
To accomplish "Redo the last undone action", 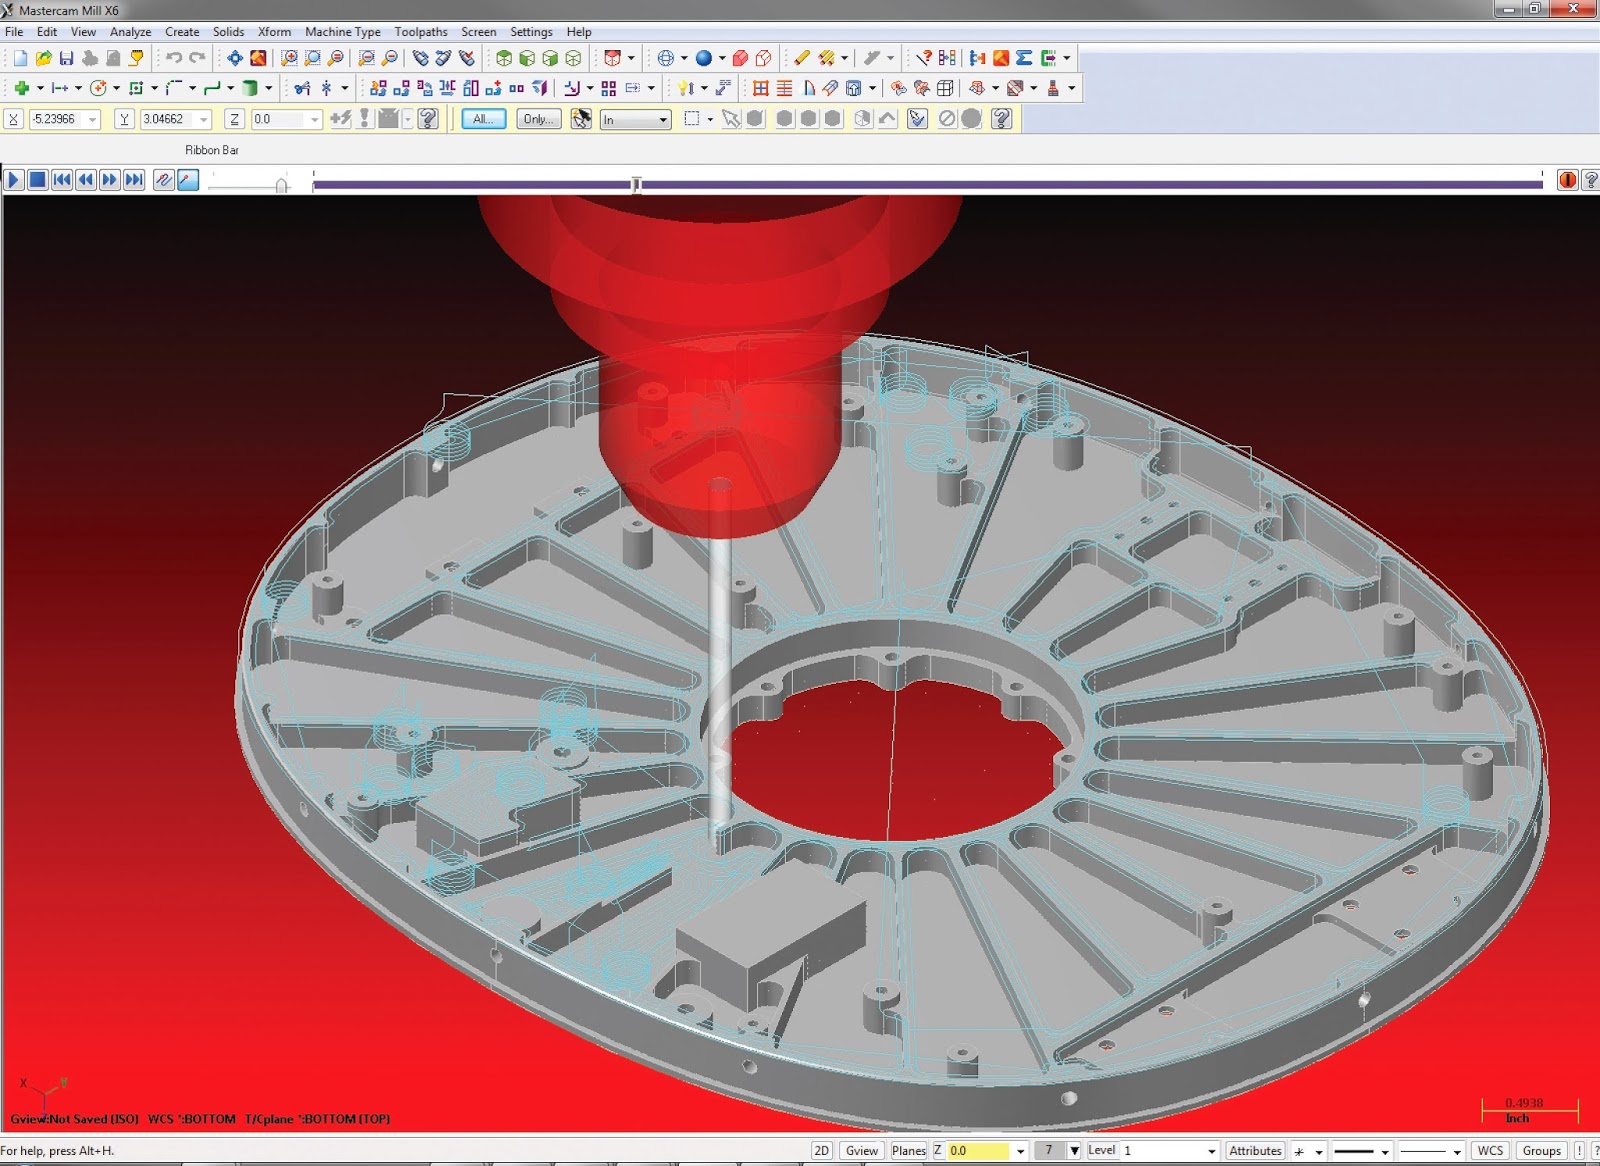I will (x=197, y=59).
